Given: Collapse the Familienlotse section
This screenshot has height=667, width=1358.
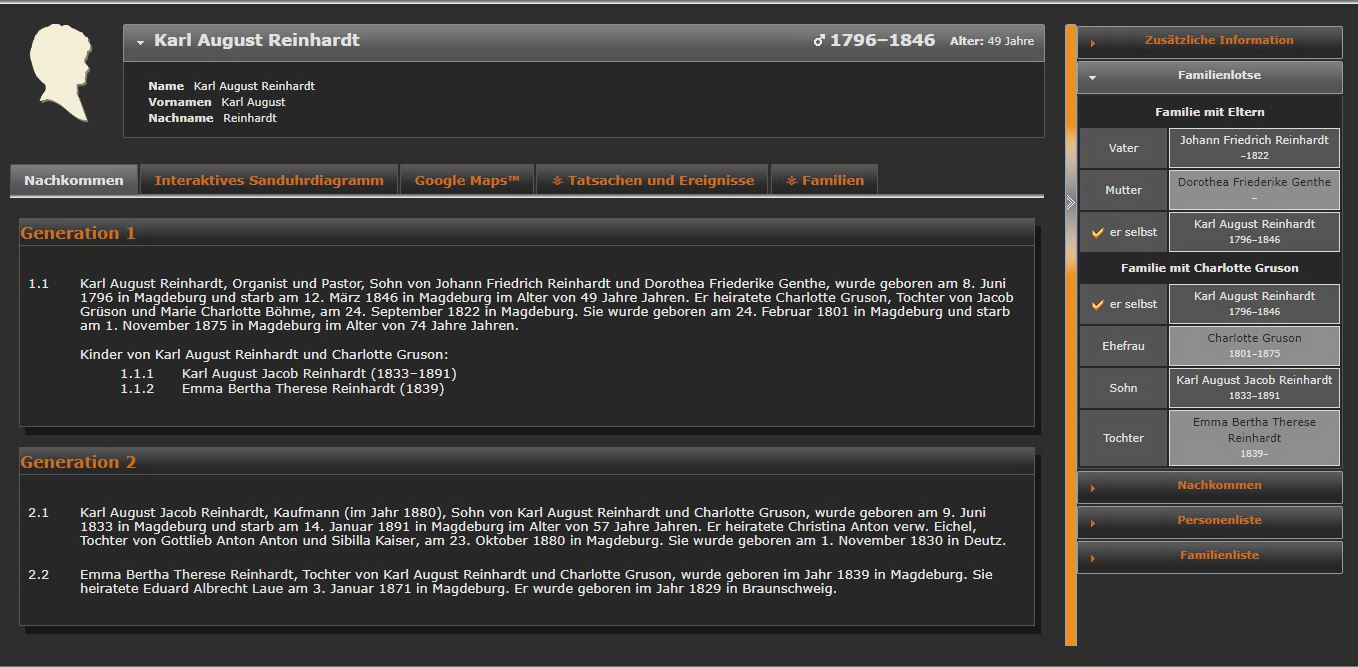Looking at the screenshot, I should click(1209, 76).
